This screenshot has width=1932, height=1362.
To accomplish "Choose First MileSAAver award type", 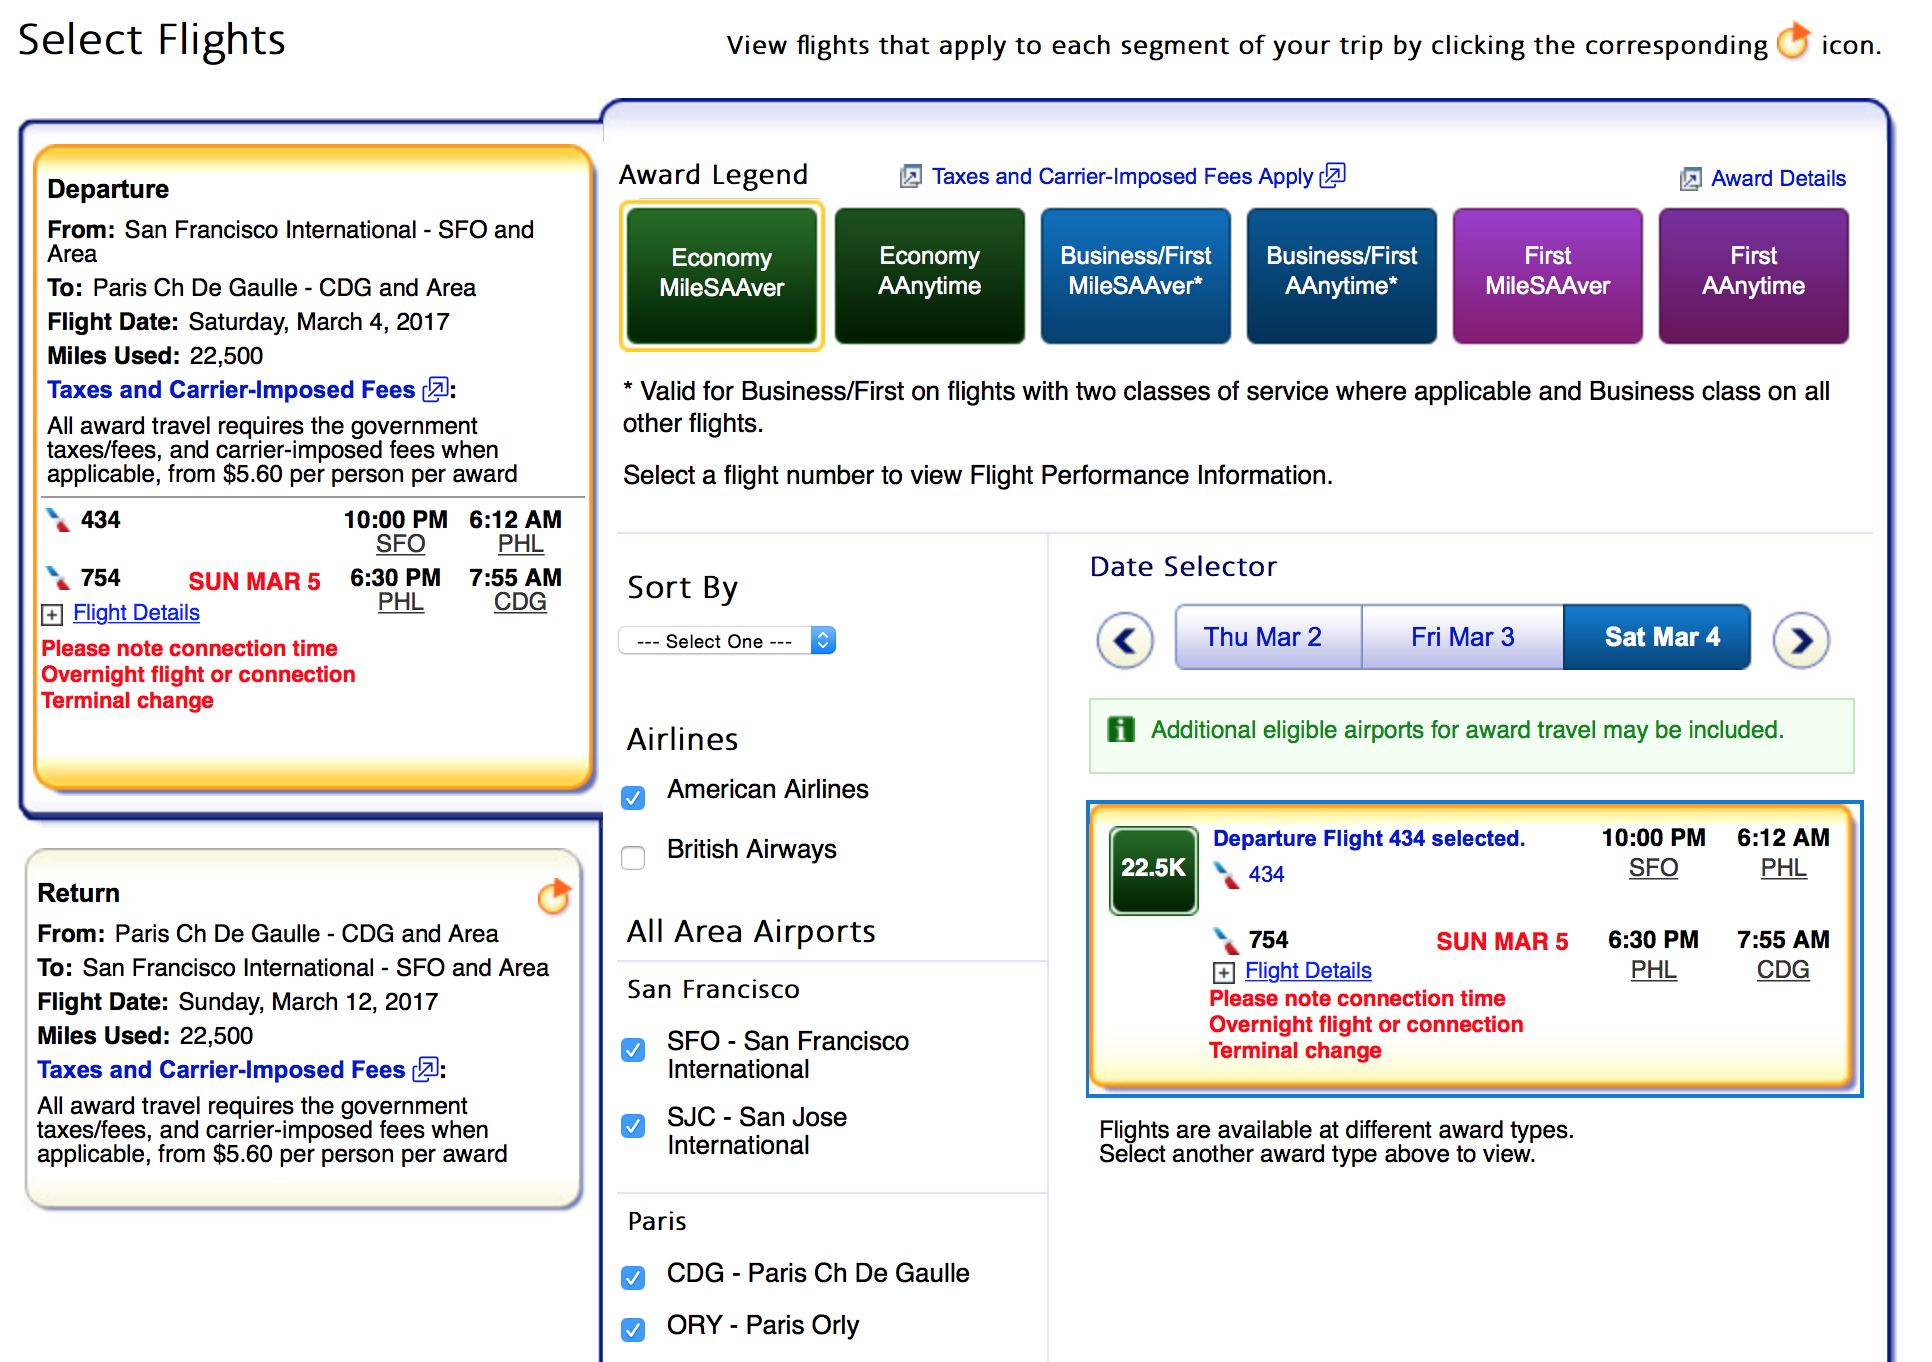I will pyautogui.click(x=1548, y=276).
